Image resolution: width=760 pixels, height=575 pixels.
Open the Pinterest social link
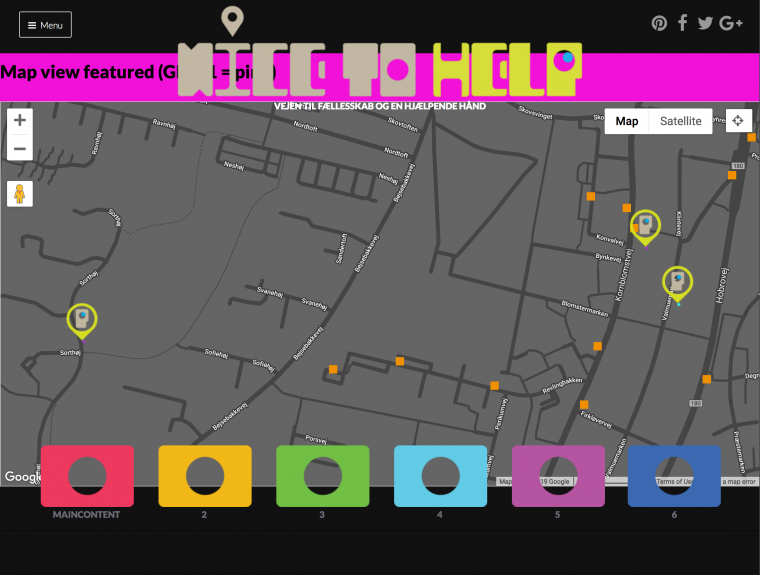659,23
